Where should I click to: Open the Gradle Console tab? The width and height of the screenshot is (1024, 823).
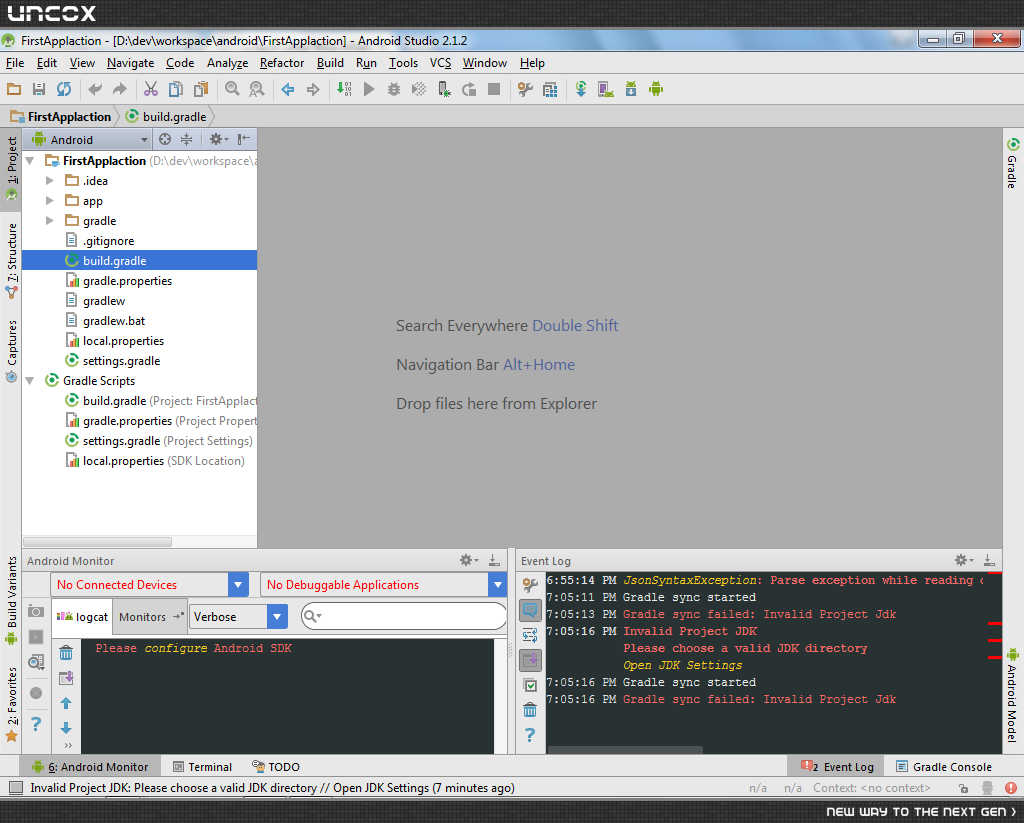tap(944, 767)
